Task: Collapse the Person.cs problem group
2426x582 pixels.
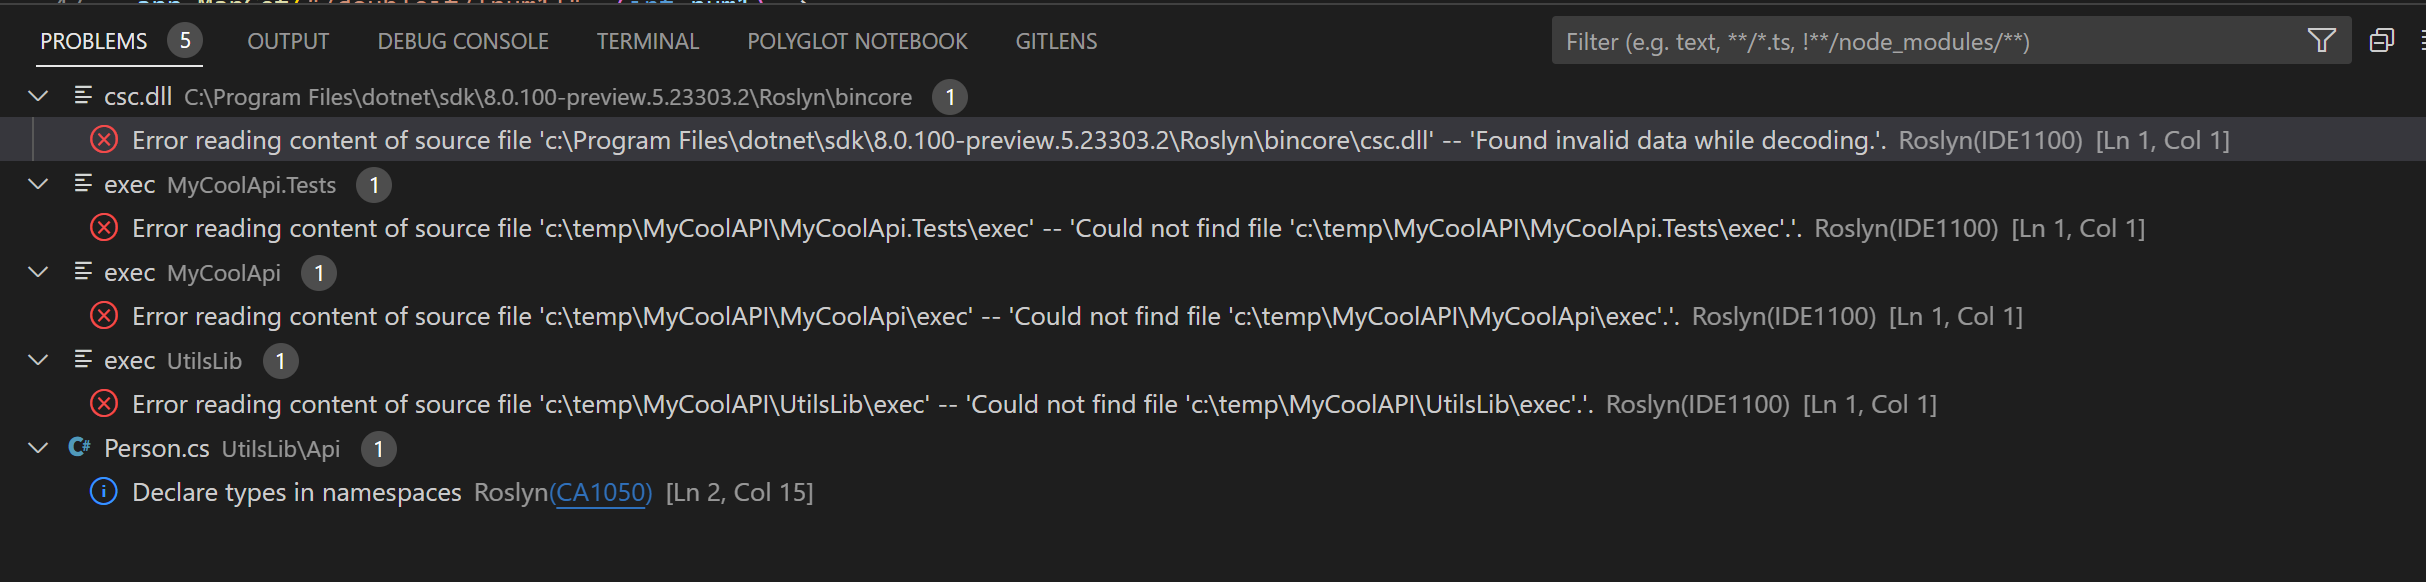Action: click(37, 448)
